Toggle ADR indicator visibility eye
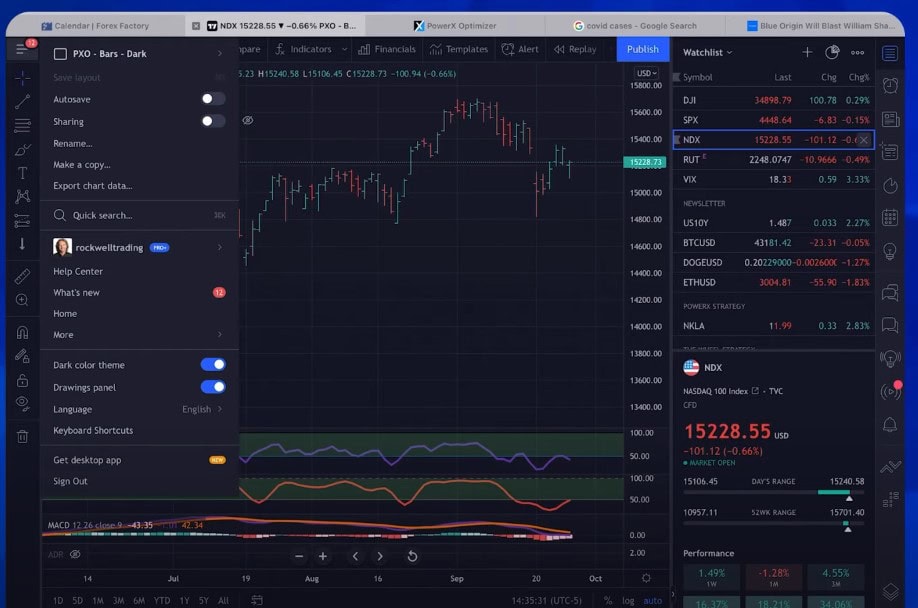Screen dimensions: 918x608 pyautogui.click(x=75, y=554)
